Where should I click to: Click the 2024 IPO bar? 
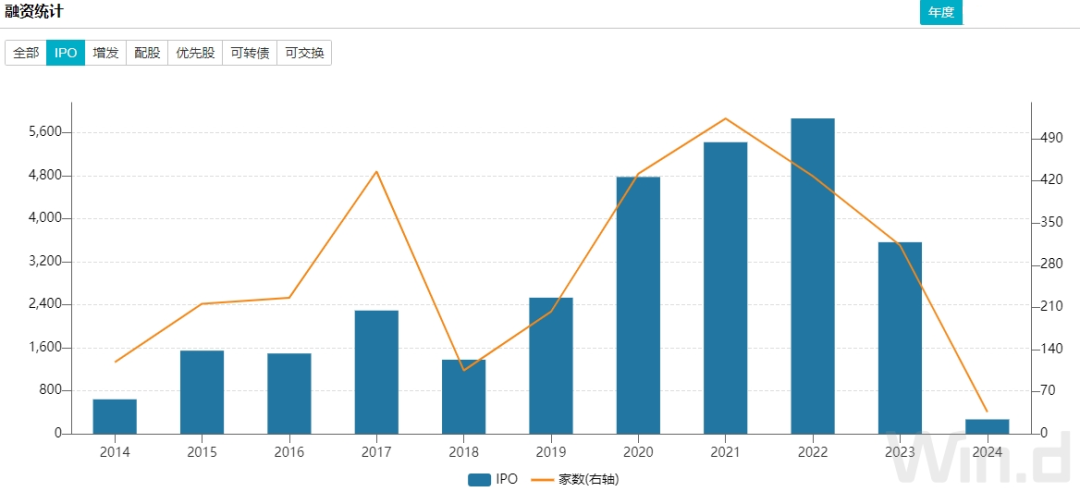pos(987,427)
